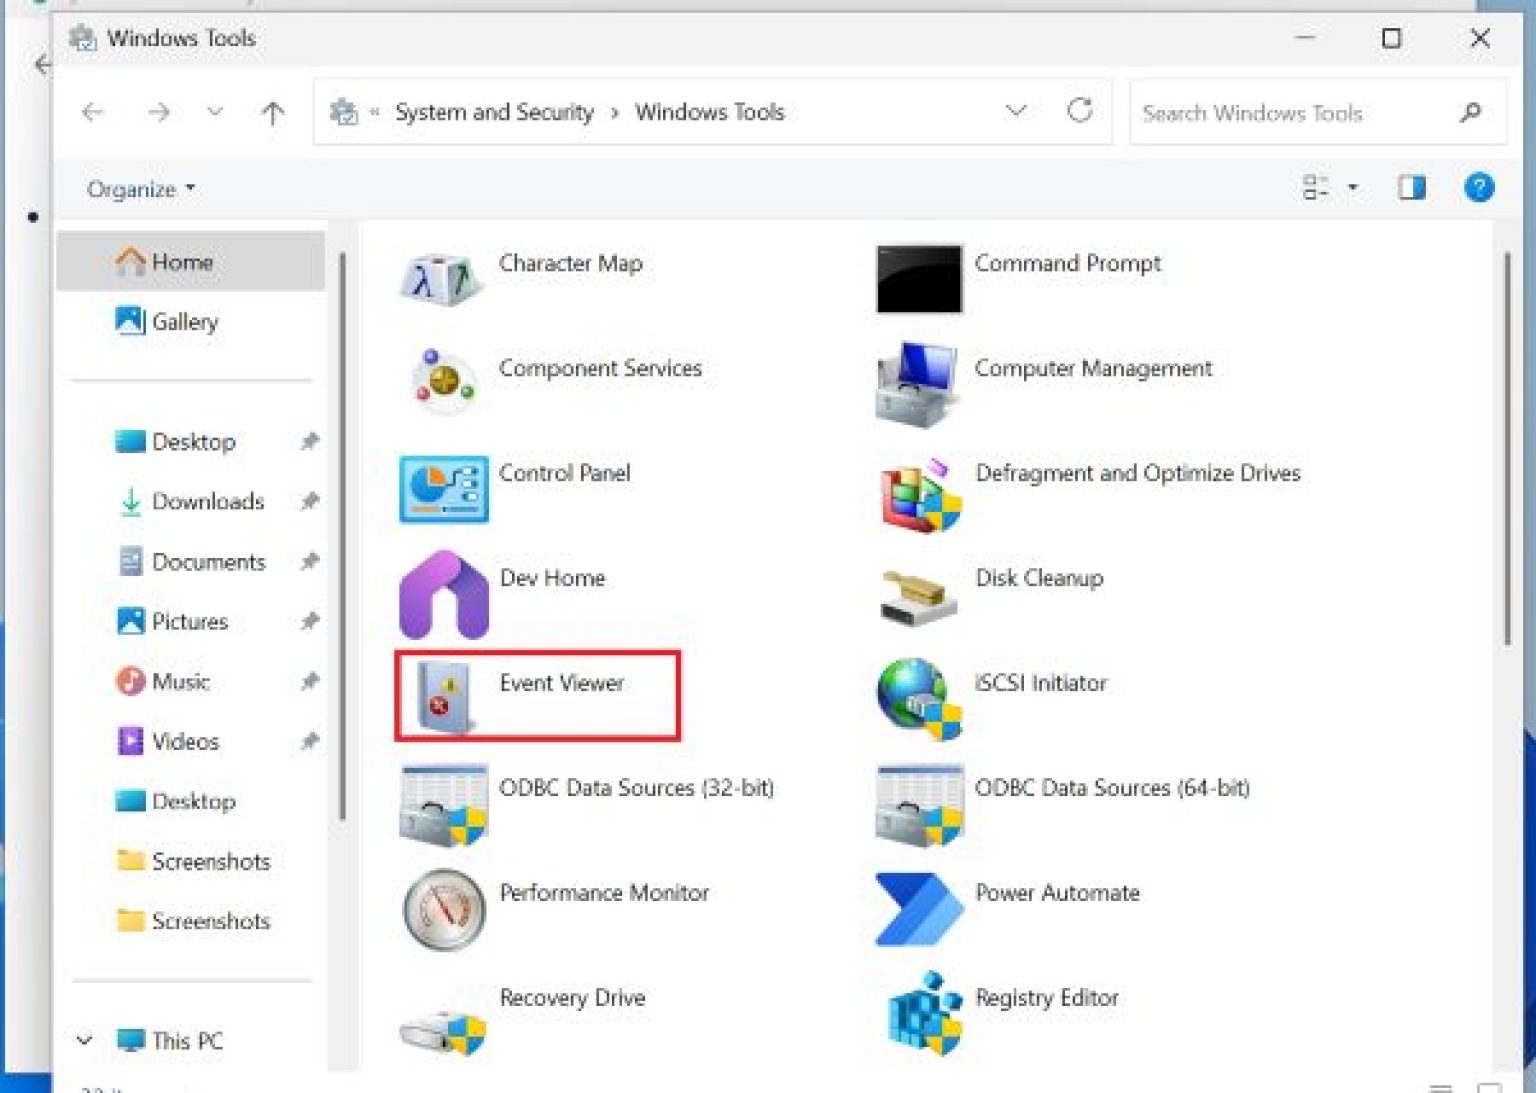
Task: Open Defragment and Optimize Drives
Action: click(1139, 473)
